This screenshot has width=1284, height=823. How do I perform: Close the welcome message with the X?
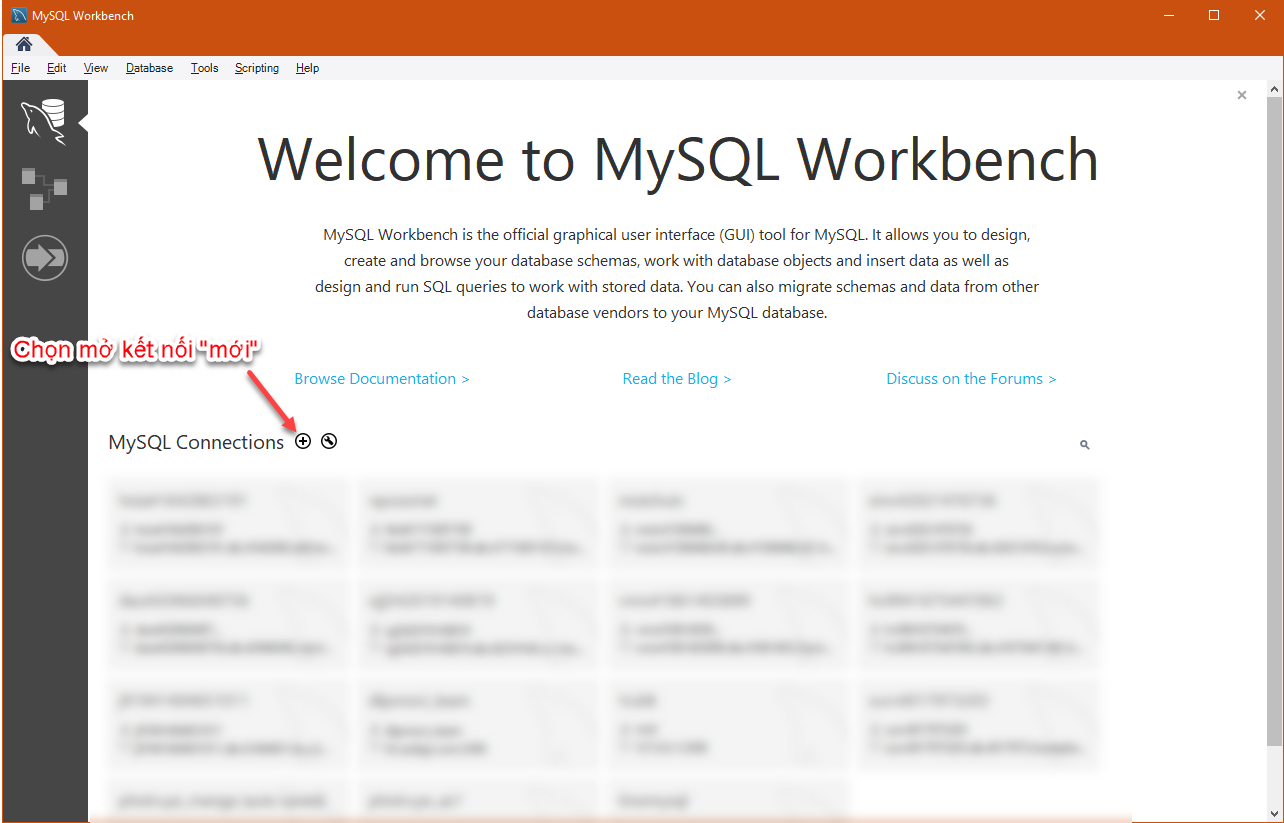(1242, 95)
